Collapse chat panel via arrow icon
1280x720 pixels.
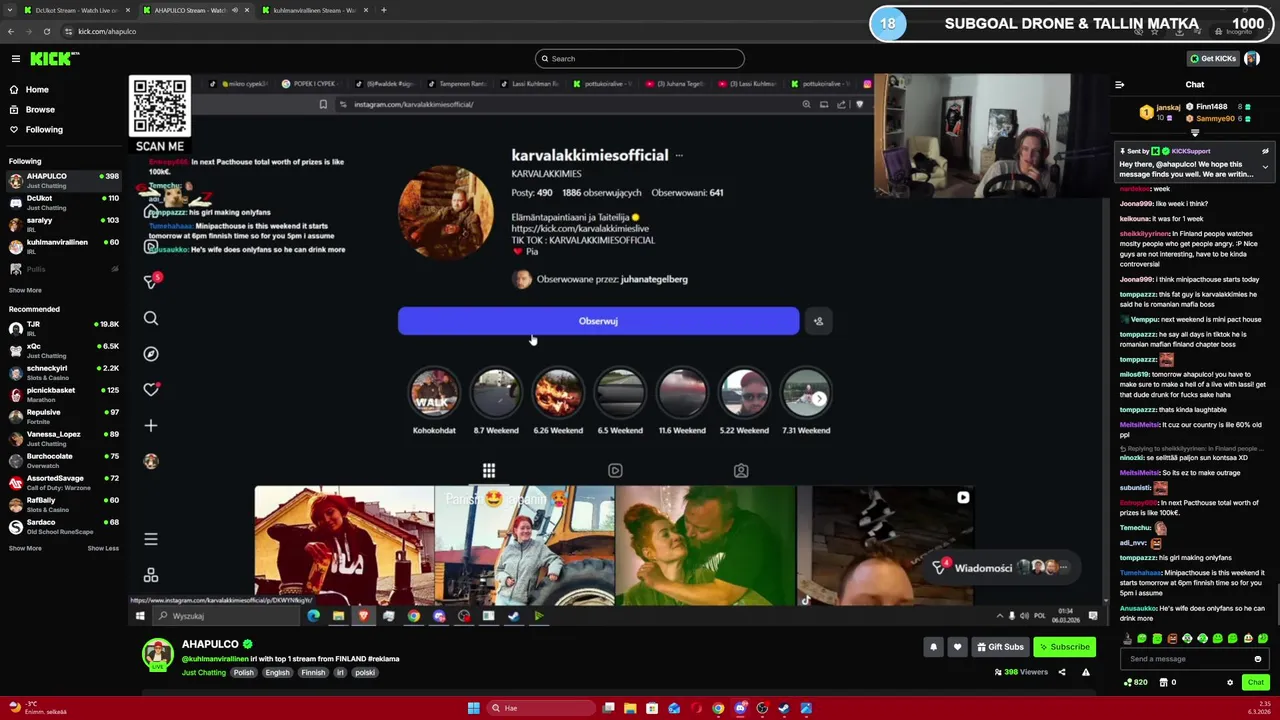point(1119,85)
